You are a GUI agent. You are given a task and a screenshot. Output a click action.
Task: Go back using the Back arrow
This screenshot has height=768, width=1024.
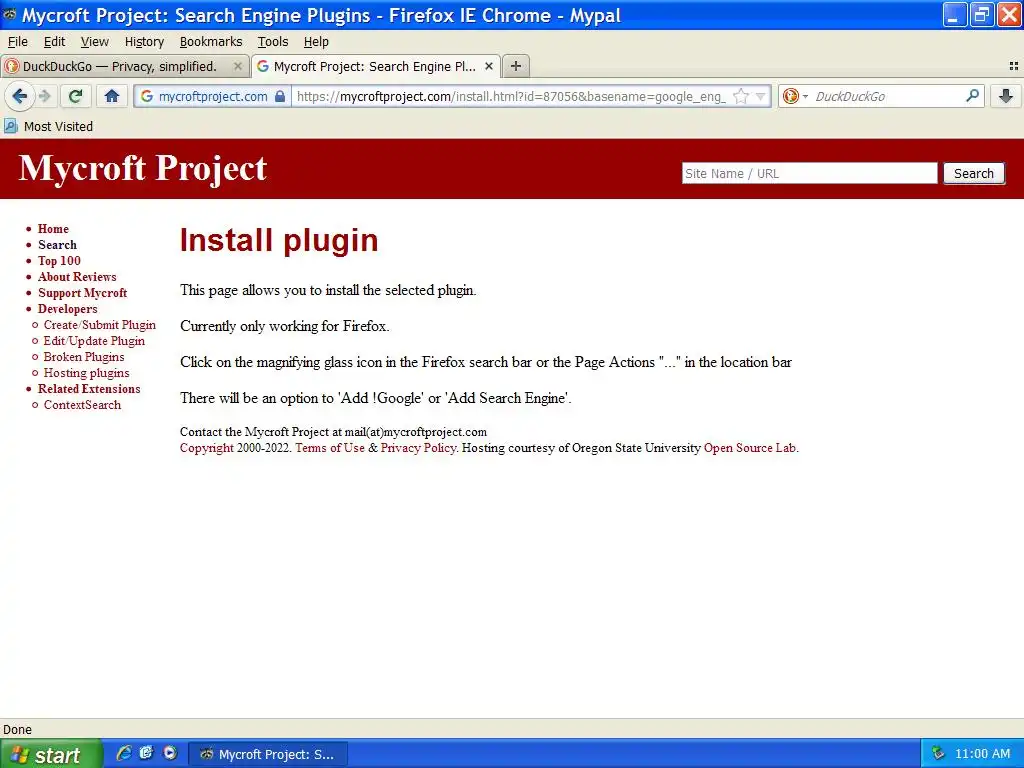20,97
